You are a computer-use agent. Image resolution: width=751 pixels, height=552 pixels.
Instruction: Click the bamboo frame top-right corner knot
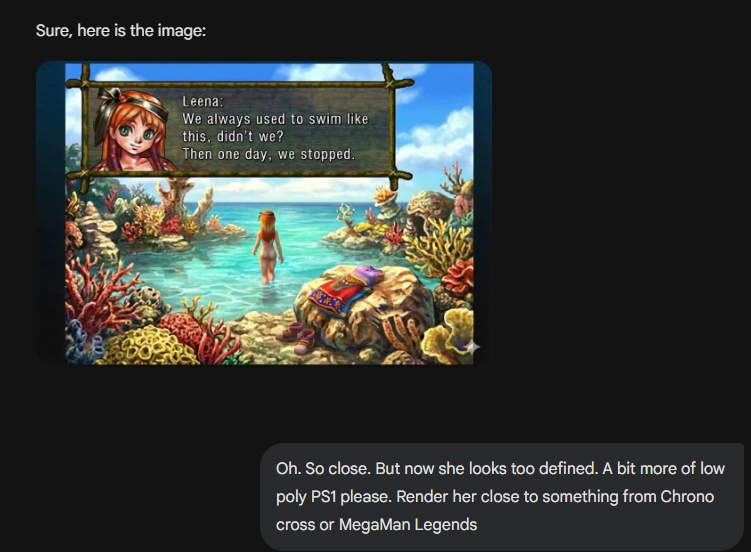(x=390, y=83)
